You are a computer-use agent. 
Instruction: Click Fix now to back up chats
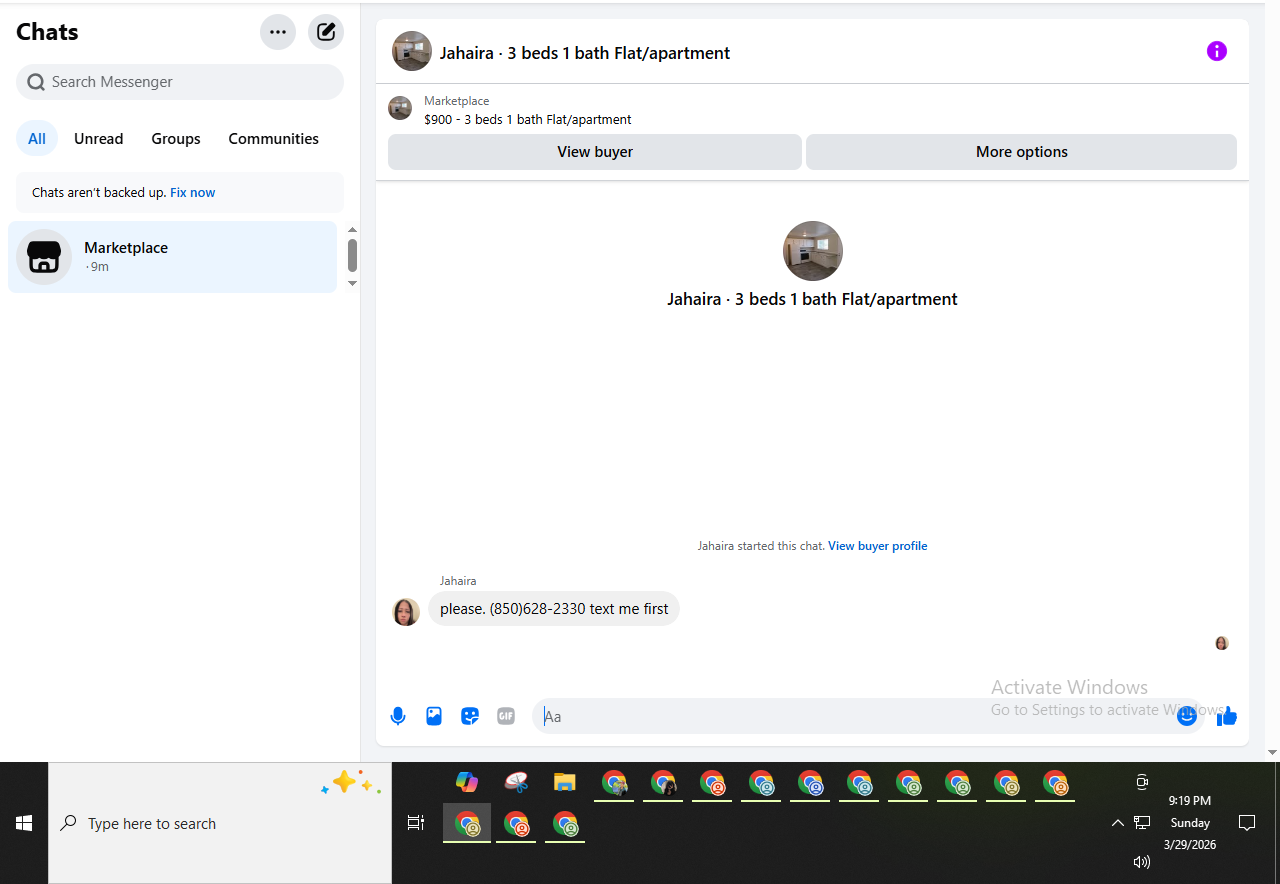coord(192,193)
